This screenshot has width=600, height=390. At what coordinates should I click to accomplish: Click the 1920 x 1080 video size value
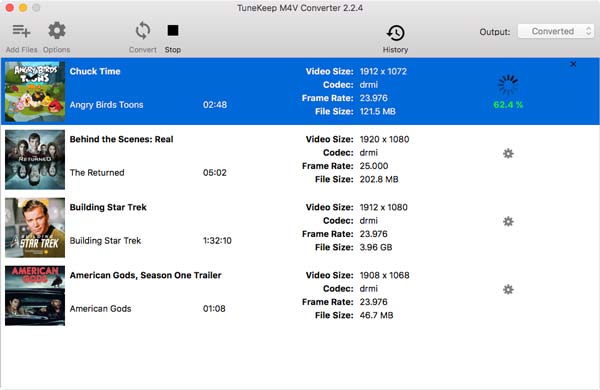coord(384,139)
